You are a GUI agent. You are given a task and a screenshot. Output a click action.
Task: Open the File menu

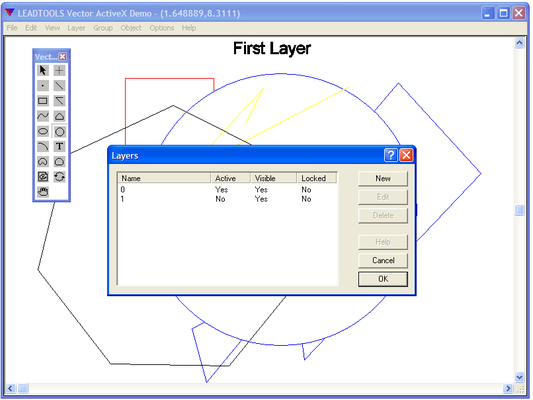point(12,28)
